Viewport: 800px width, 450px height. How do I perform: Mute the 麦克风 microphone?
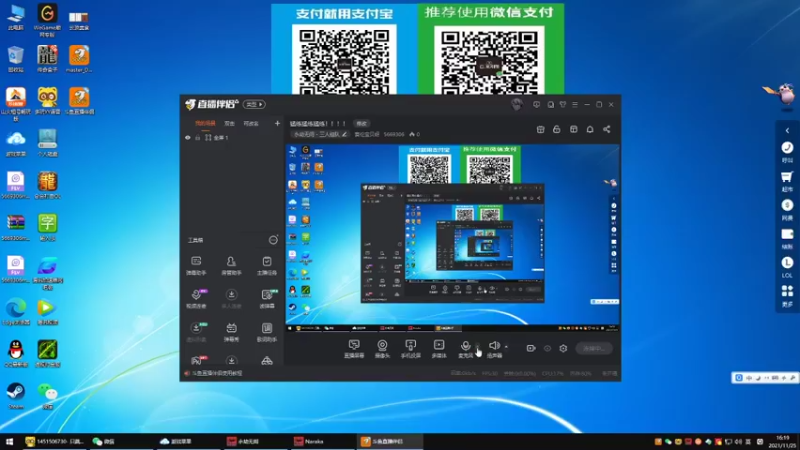pos(465,348)
